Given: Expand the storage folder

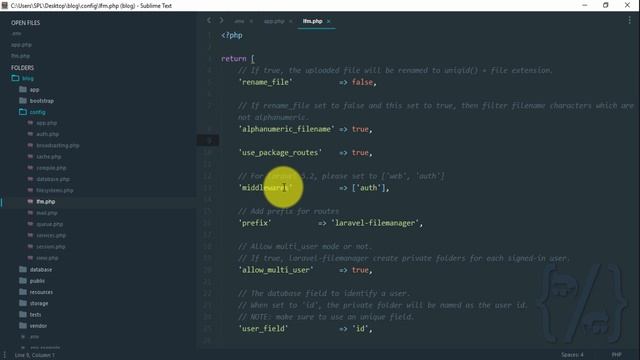Looking at the screenshot, I should tap(33, 303).
